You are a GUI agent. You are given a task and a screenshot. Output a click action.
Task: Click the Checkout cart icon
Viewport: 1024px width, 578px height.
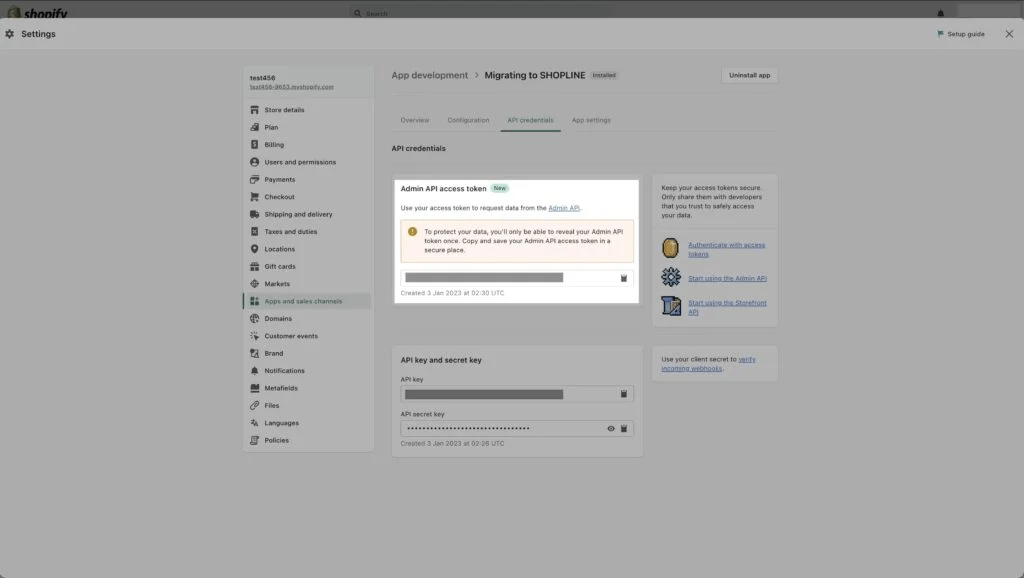(254, 197)
